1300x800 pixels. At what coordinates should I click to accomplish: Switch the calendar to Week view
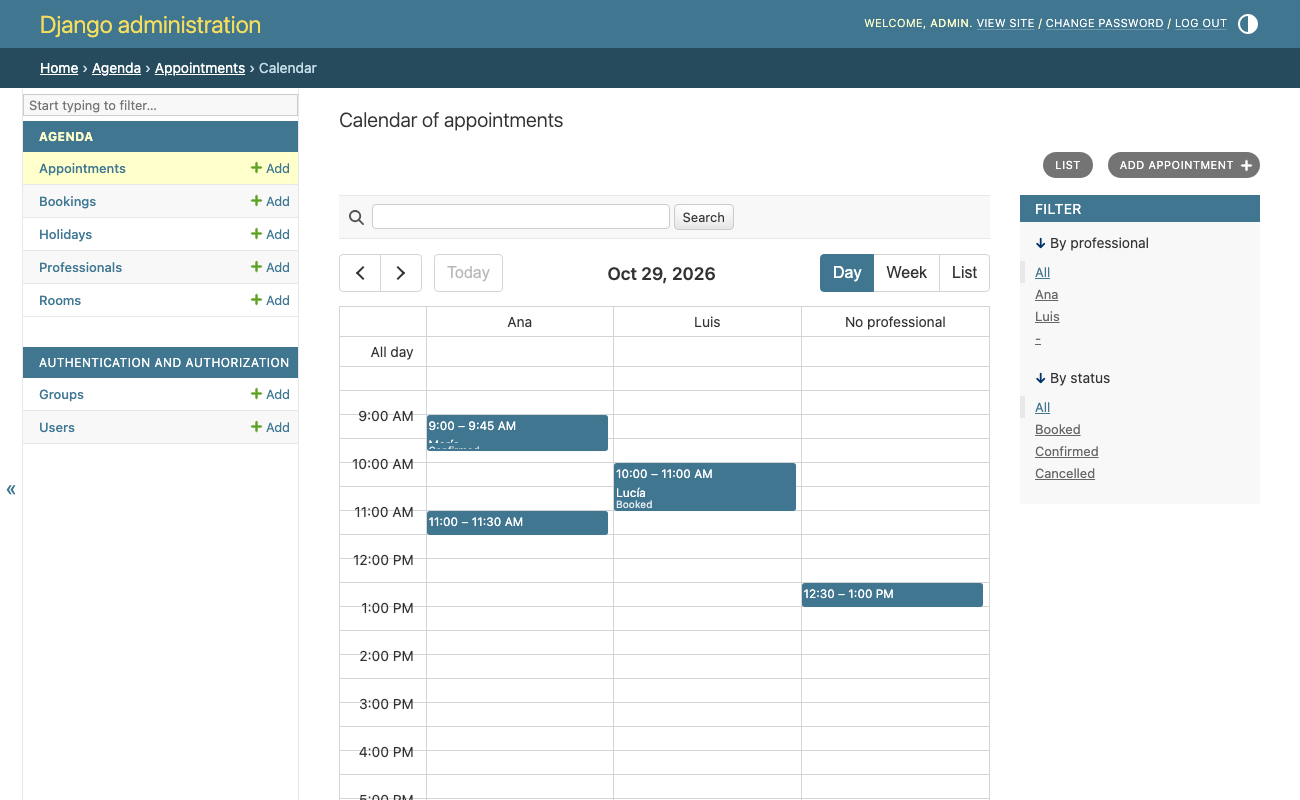coord(907,273)
